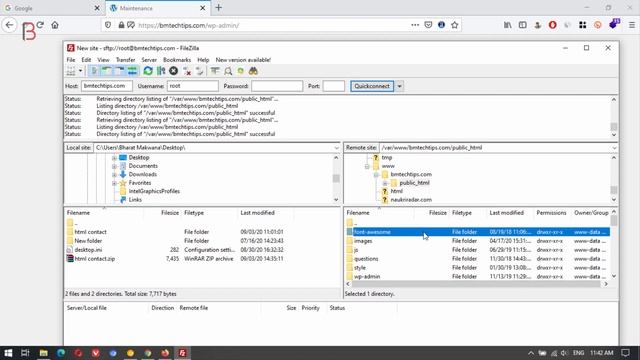640x360 pixels.
Task: Toggle remote directory tree display
Action: [x=119, y=71]
